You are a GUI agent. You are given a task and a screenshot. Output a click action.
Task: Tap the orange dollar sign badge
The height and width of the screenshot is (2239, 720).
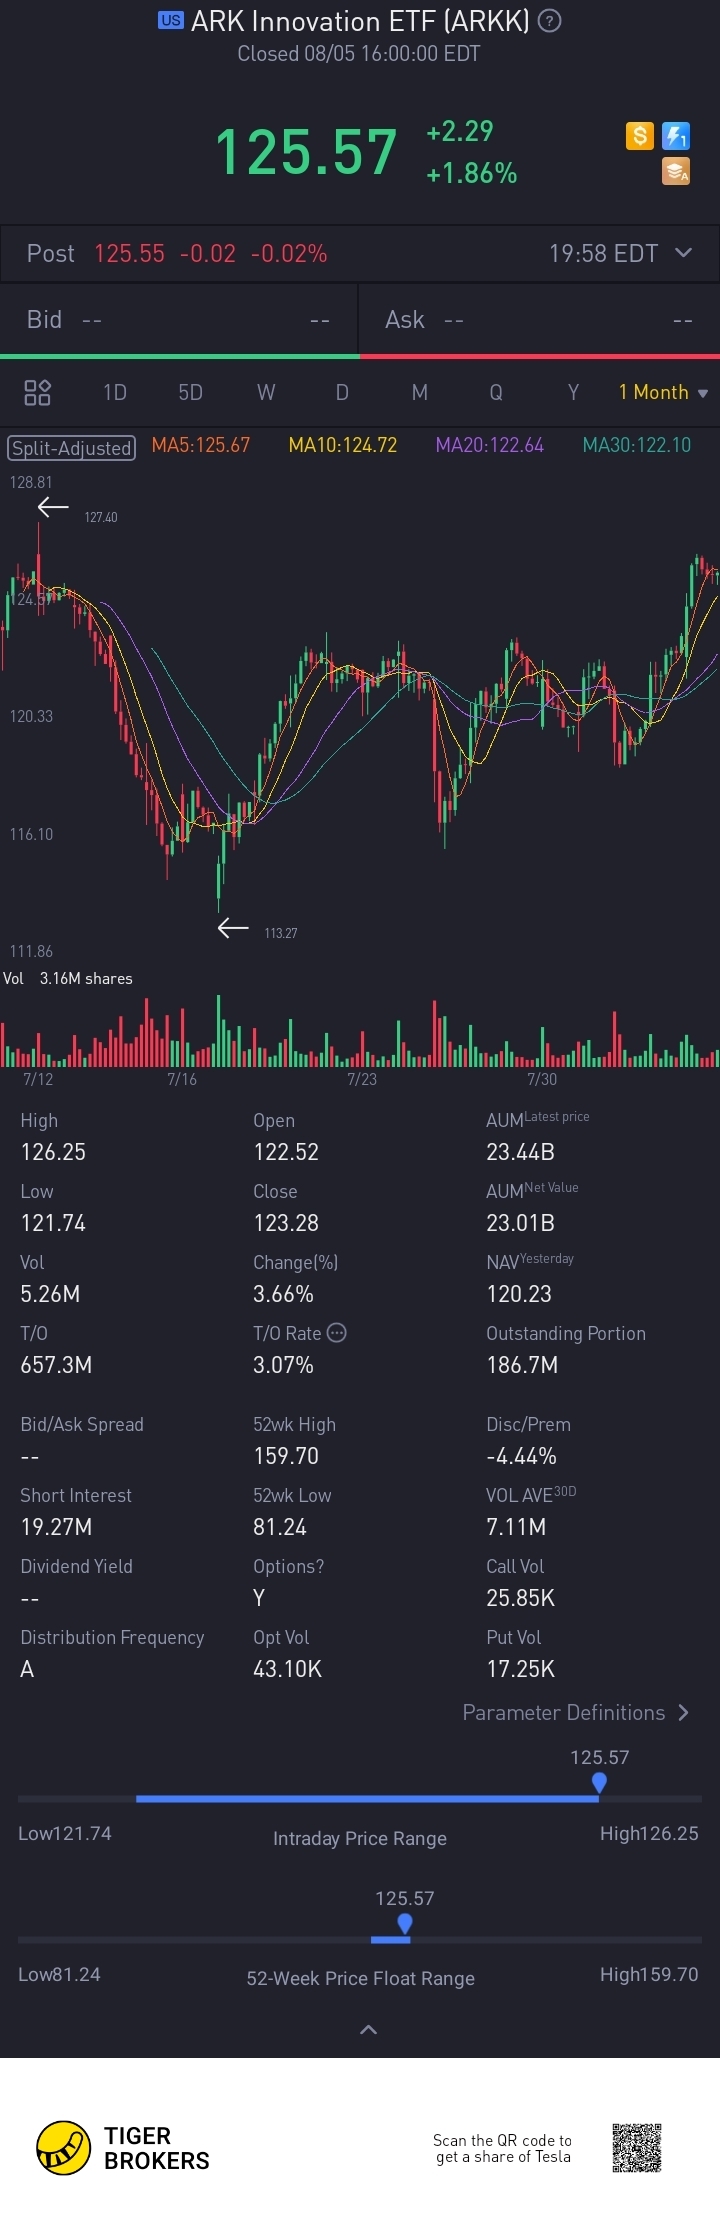[x=640, y=135]
